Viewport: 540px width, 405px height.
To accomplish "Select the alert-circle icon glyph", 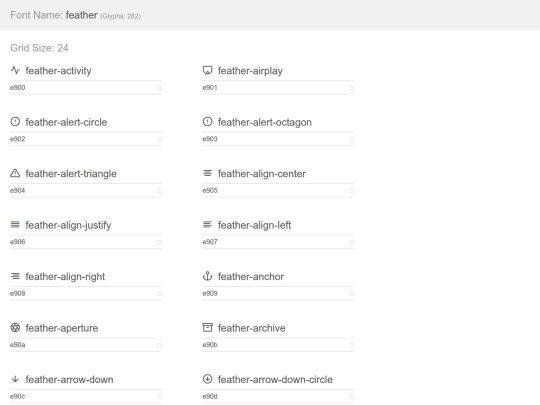I will 15,122.
